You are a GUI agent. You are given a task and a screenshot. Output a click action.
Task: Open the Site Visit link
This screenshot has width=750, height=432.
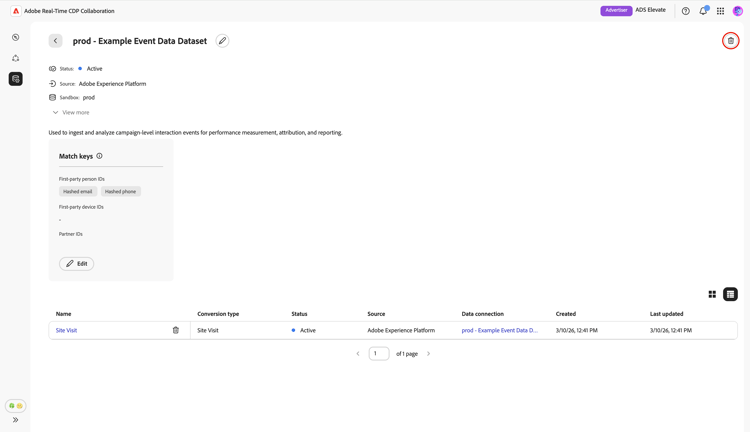pyautogui.click(x=66, y=330)
